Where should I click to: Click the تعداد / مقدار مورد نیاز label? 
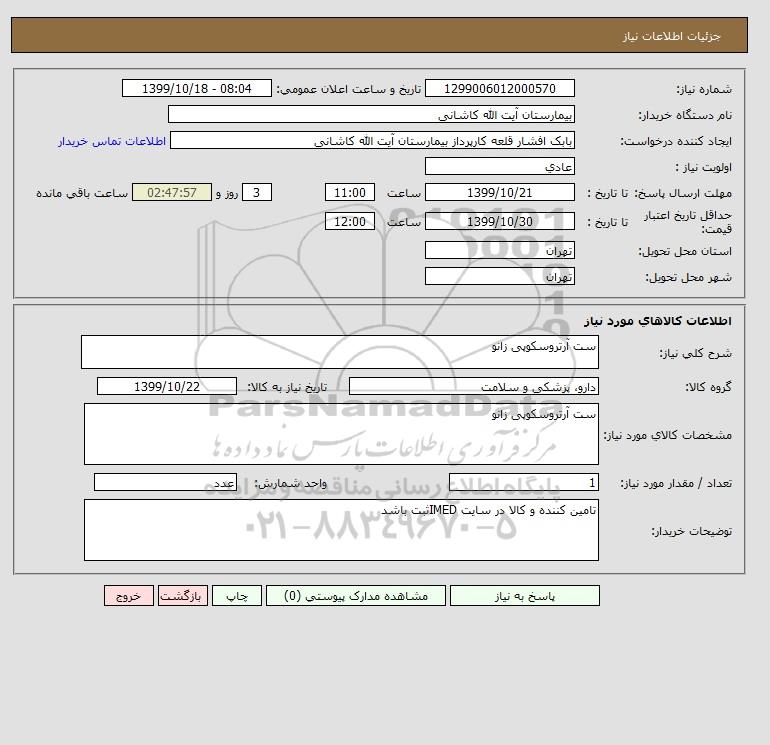pos(676,484)
